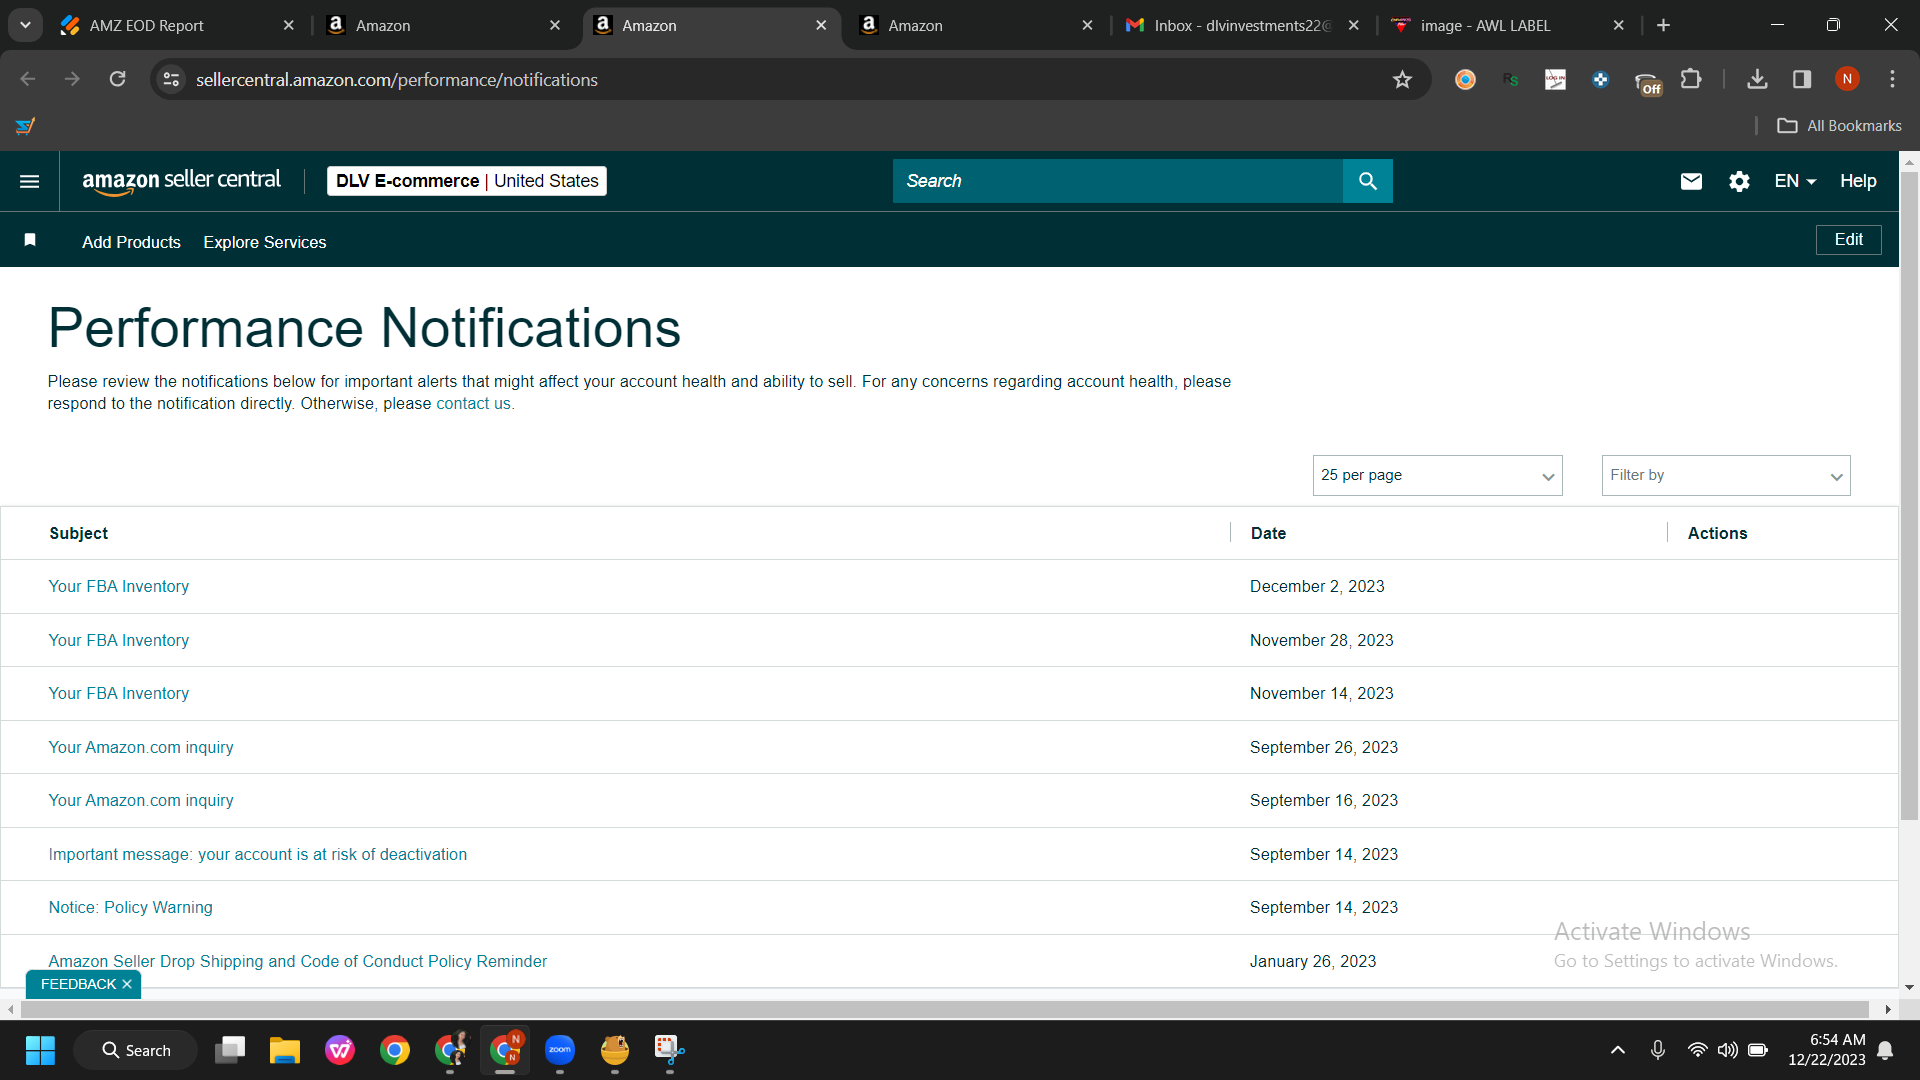Click the address bar URL
Image resolution: width=1920 pixels, height=1080 pixels.
click(x=396, y=79)
